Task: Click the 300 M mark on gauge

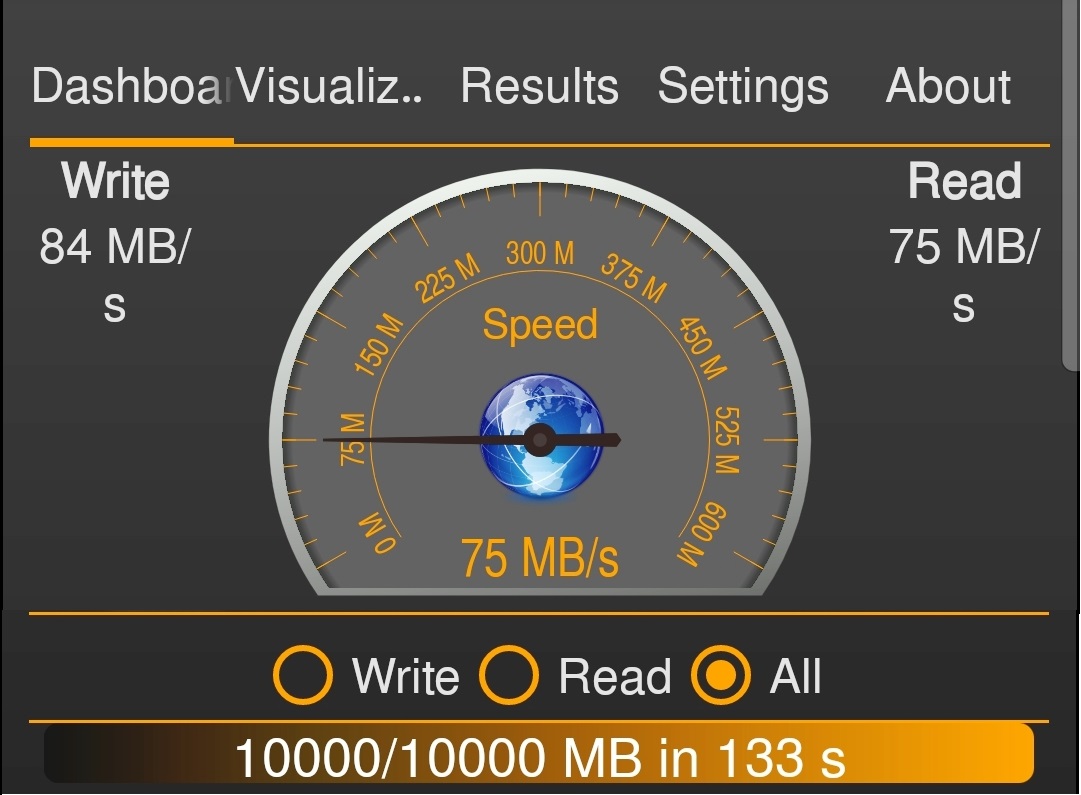Action: [540, 253]
